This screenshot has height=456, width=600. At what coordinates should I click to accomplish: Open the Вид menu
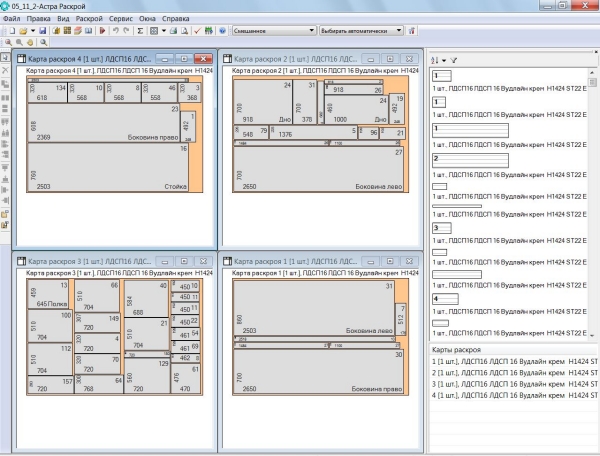[63, 18]
